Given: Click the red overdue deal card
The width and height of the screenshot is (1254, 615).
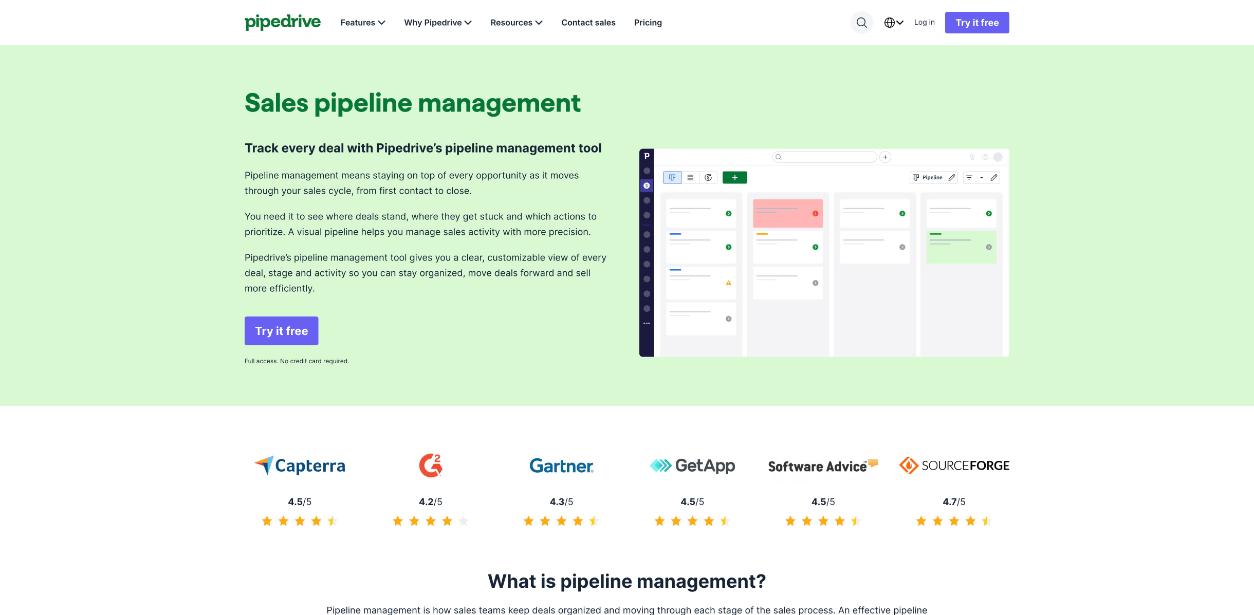Looking at the screenshot, I should [788, 213].
